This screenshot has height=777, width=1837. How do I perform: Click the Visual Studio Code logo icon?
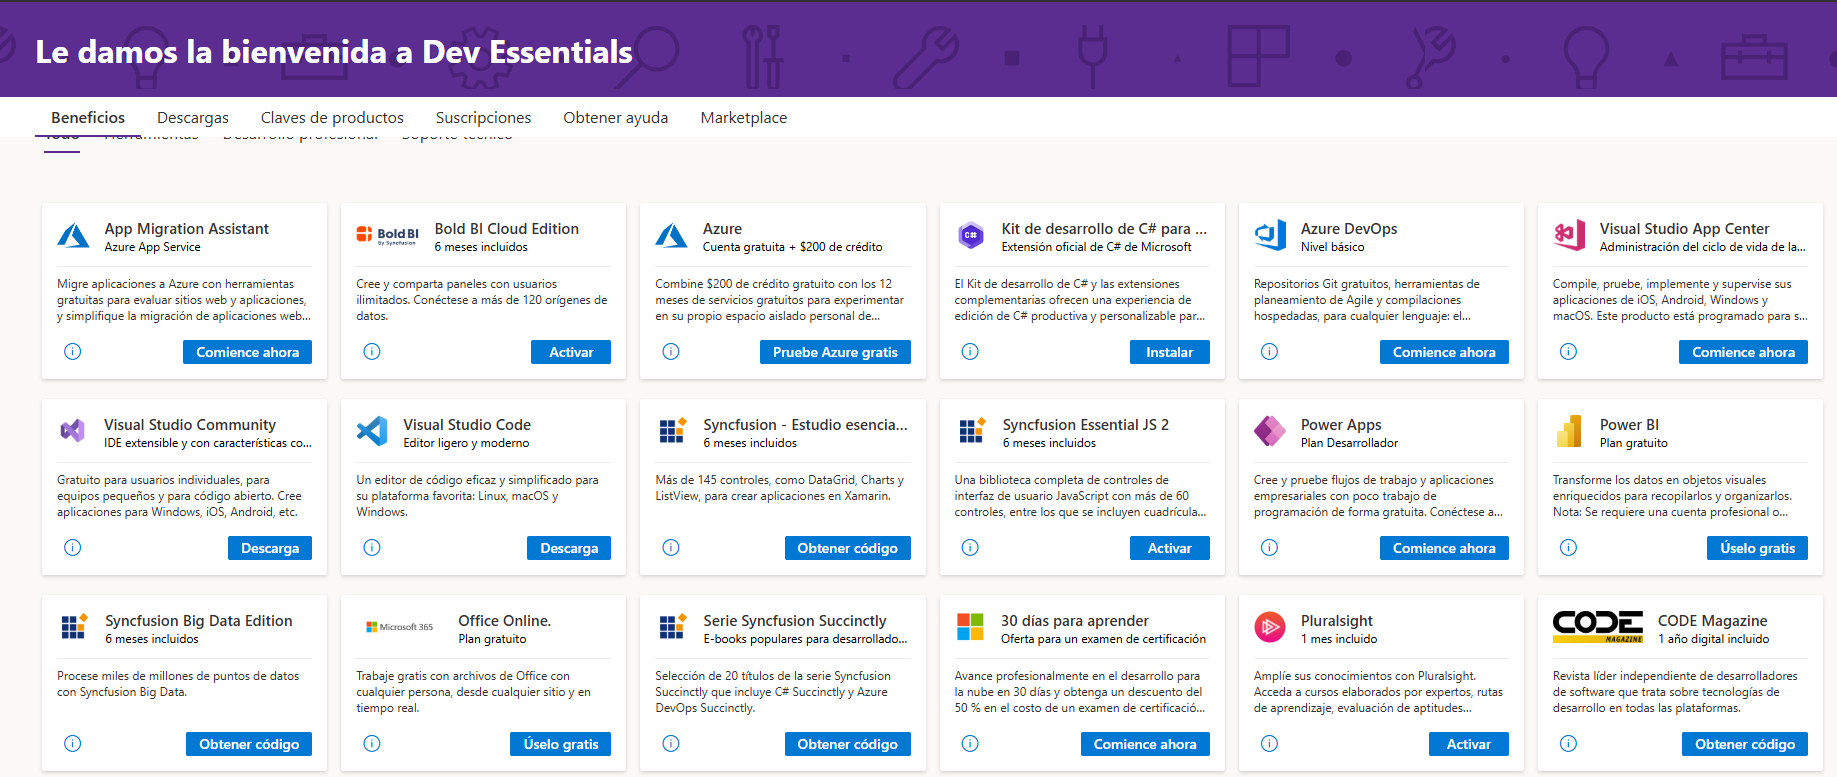[372, 431]
